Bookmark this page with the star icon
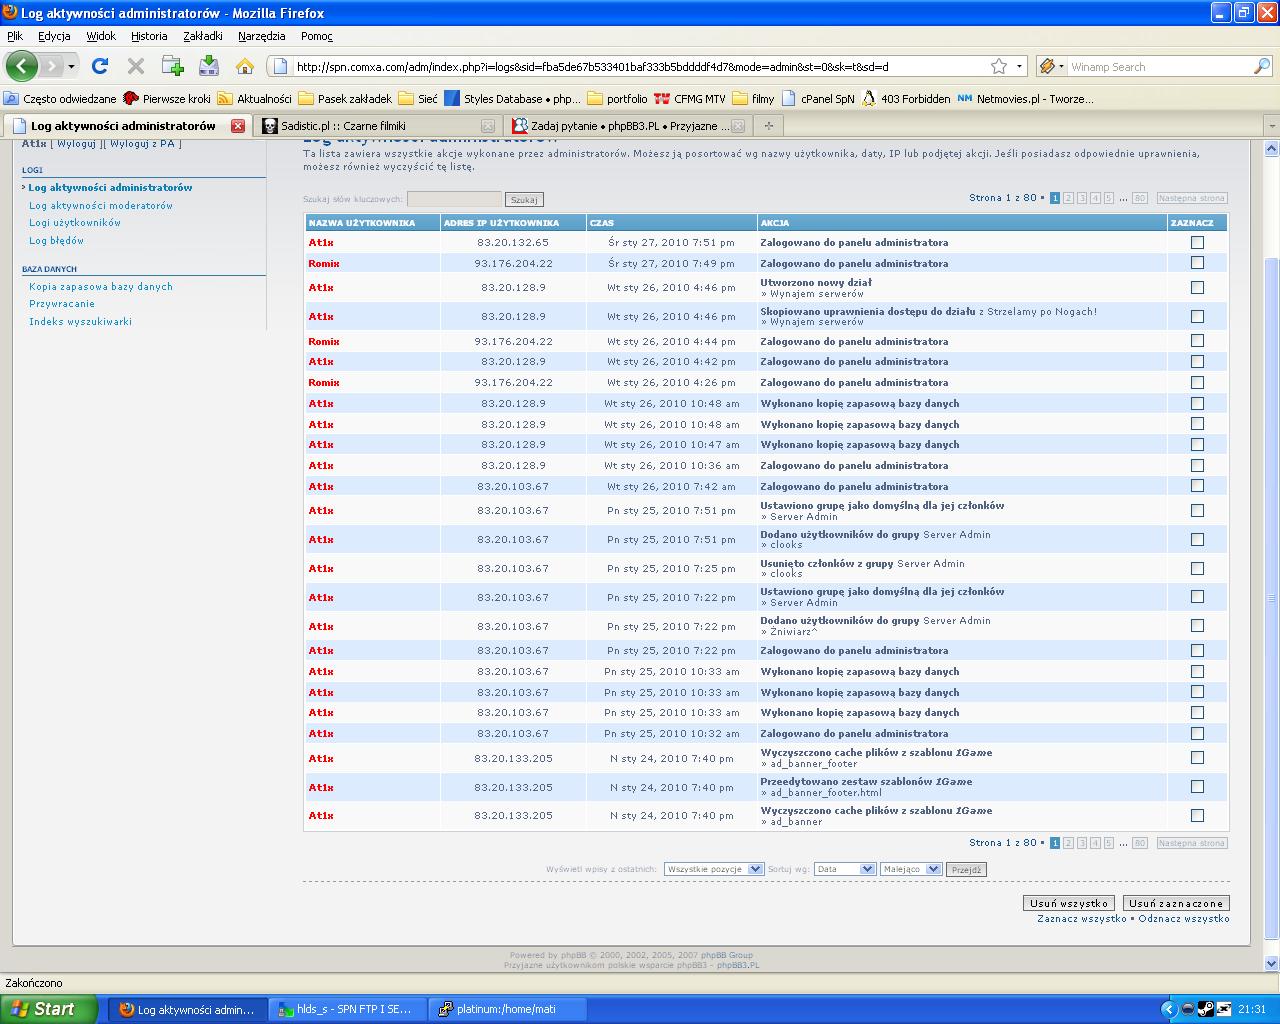Screen dimensions: 1280x1024 [x=999, y=67]
